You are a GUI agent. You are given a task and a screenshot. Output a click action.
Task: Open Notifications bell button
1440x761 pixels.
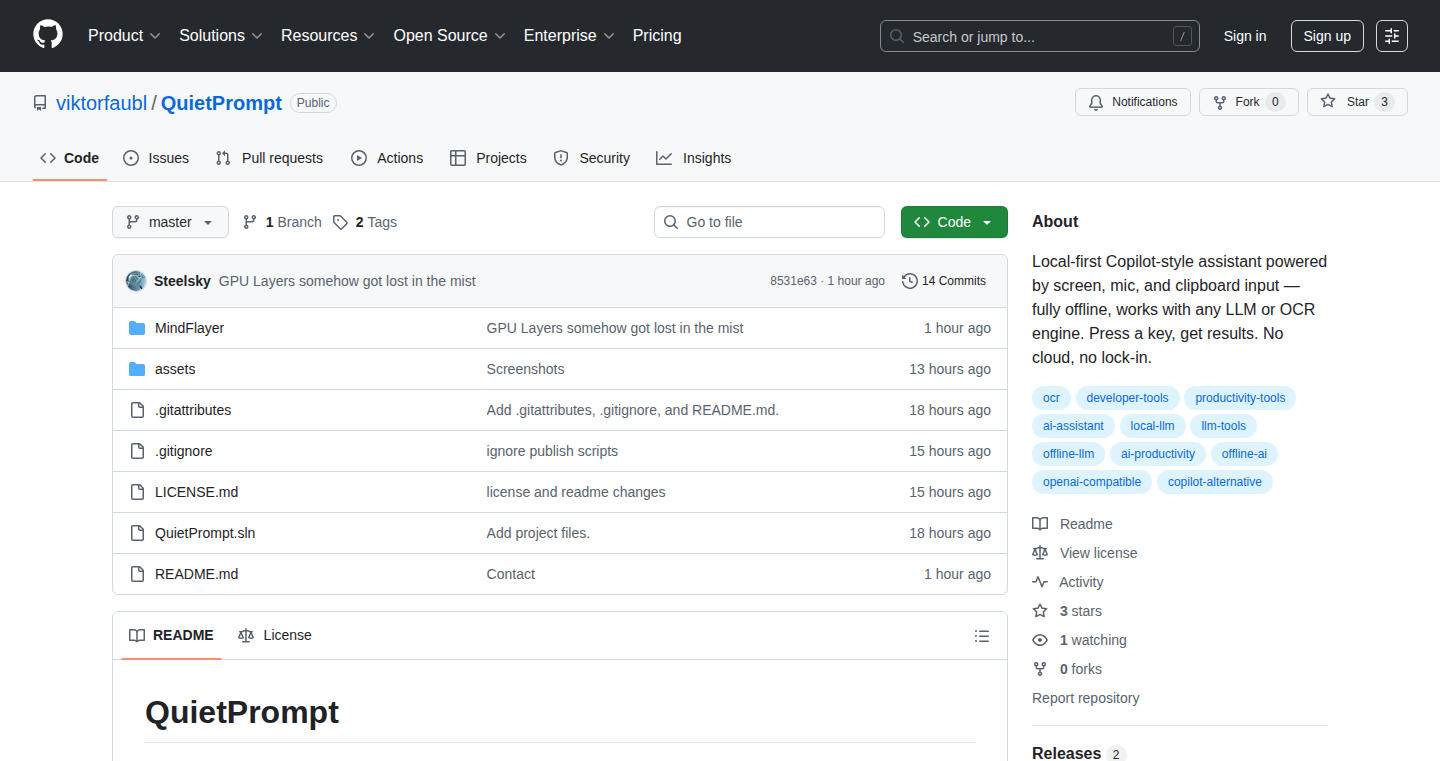pos(1133,102)
